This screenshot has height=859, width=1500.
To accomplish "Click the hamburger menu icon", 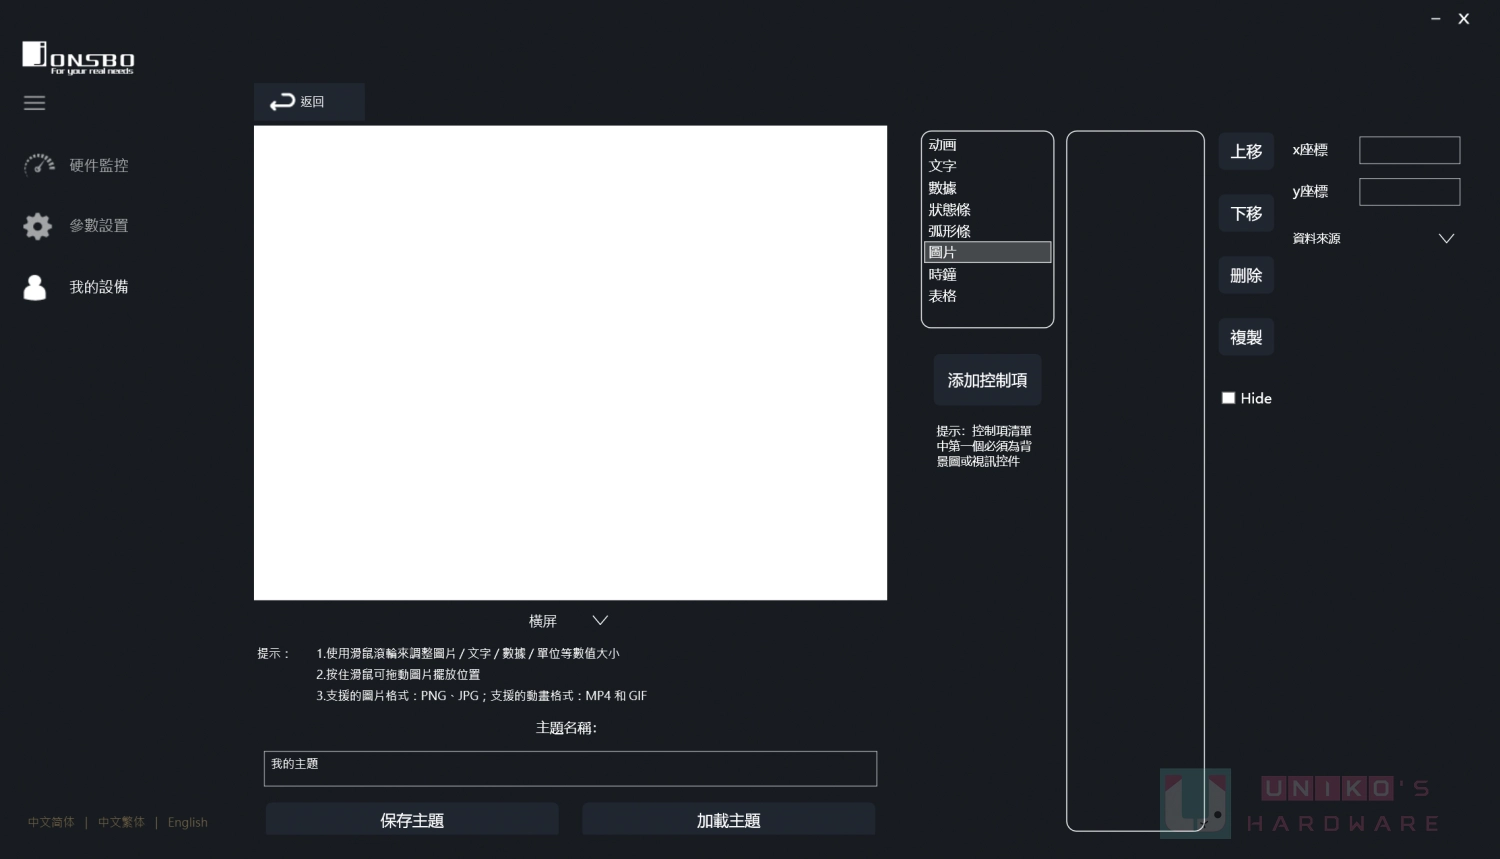I will point(35,103).
